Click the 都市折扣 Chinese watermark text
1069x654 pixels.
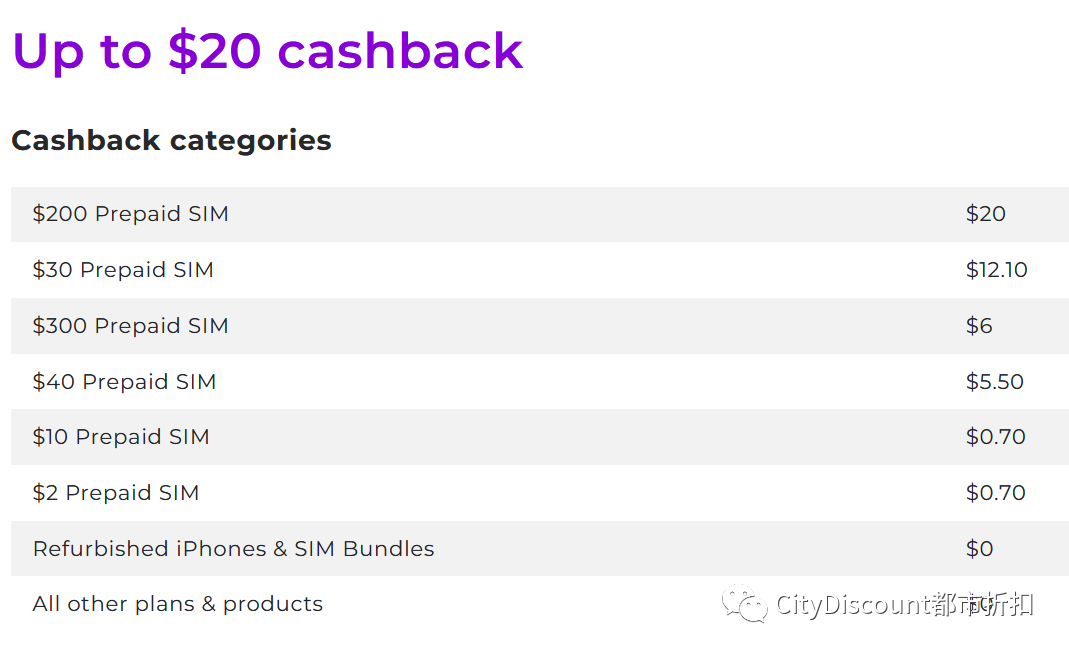[982, 605]
